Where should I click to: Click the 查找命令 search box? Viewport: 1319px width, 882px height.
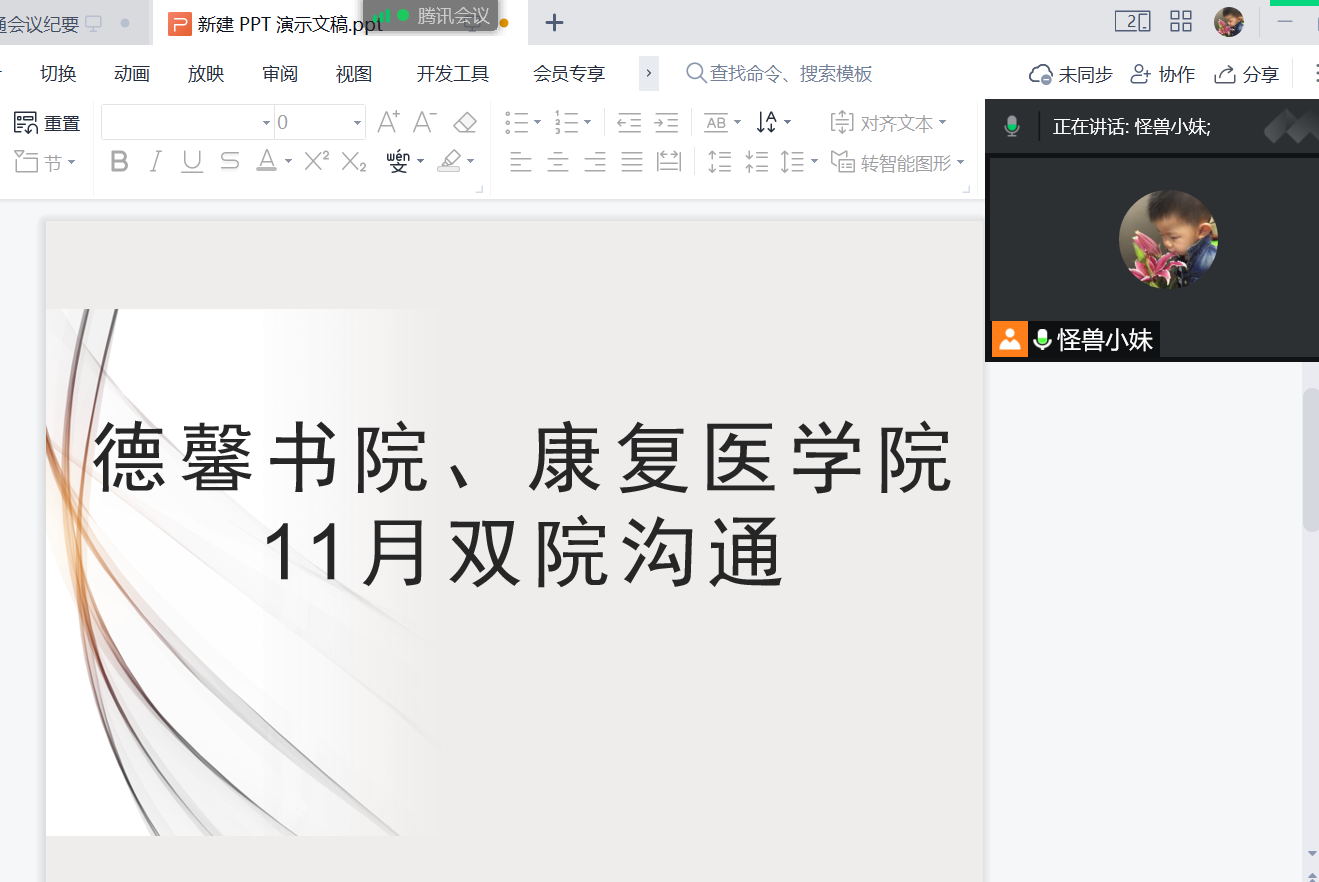click(x=790, y=74)
